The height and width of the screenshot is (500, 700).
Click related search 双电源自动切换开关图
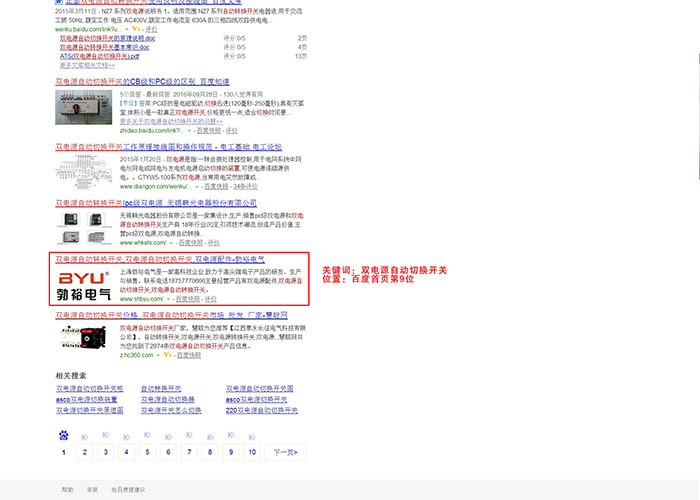259,389
